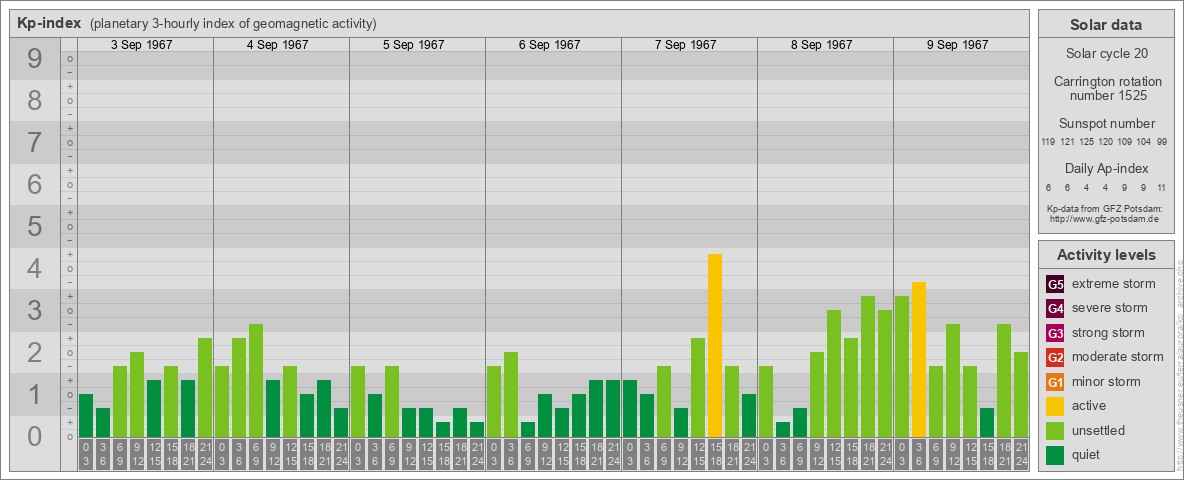This screenshot has height=480, width=1184.
Task: Click the 'moderate storm' legend label
Action: click(x=1118, y=356)
